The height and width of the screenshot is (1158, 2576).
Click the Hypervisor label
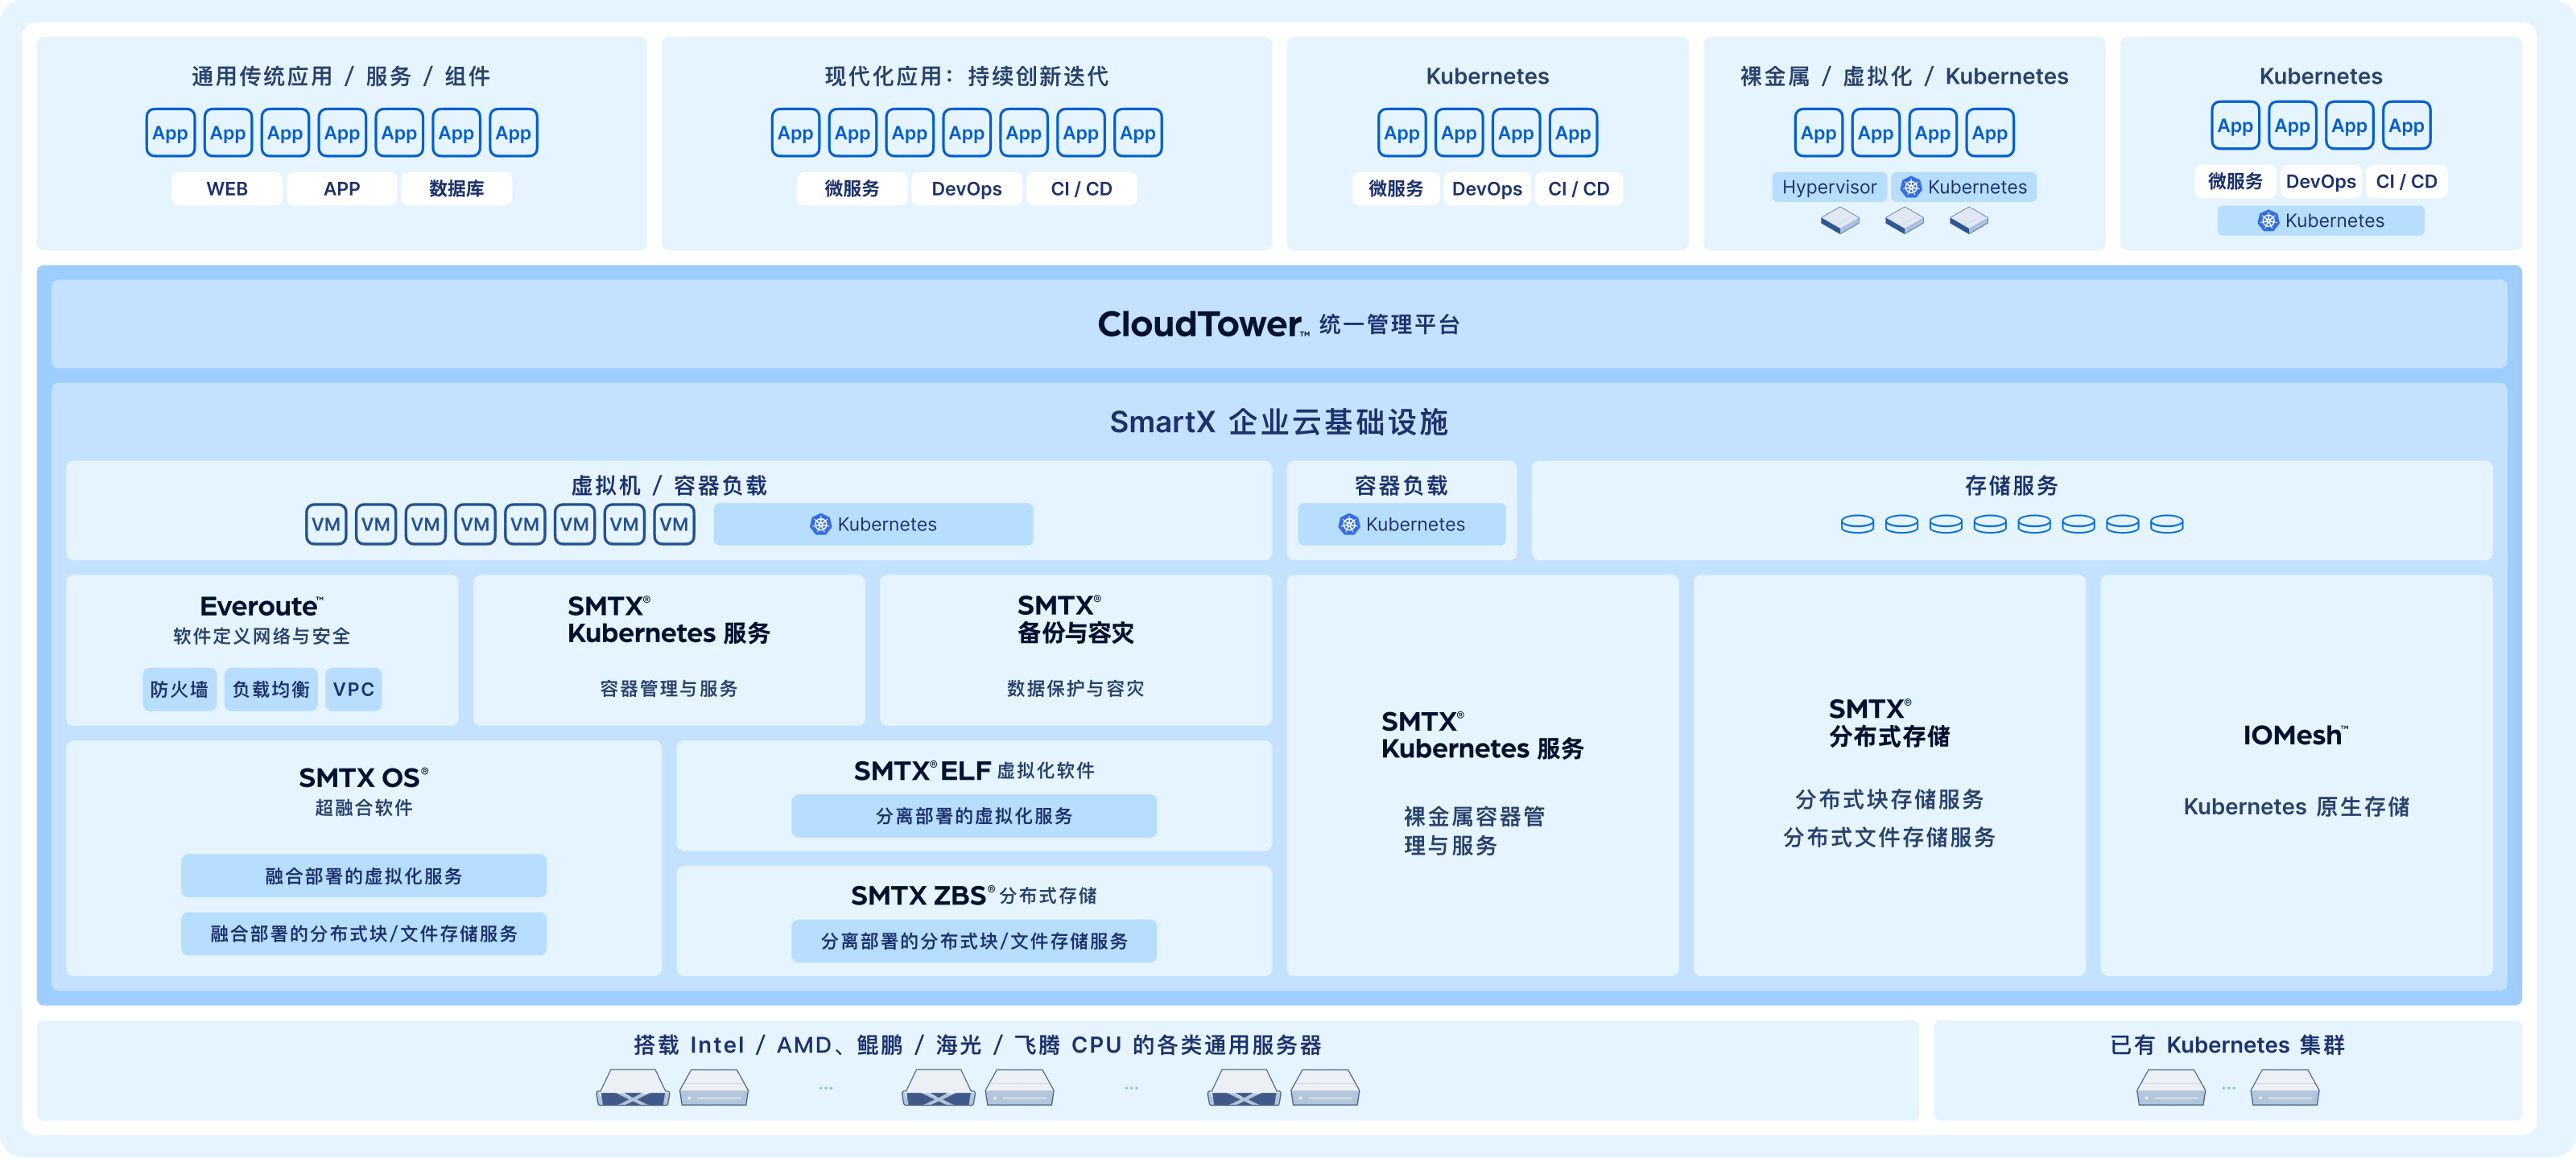click(x=1828, y=187)
